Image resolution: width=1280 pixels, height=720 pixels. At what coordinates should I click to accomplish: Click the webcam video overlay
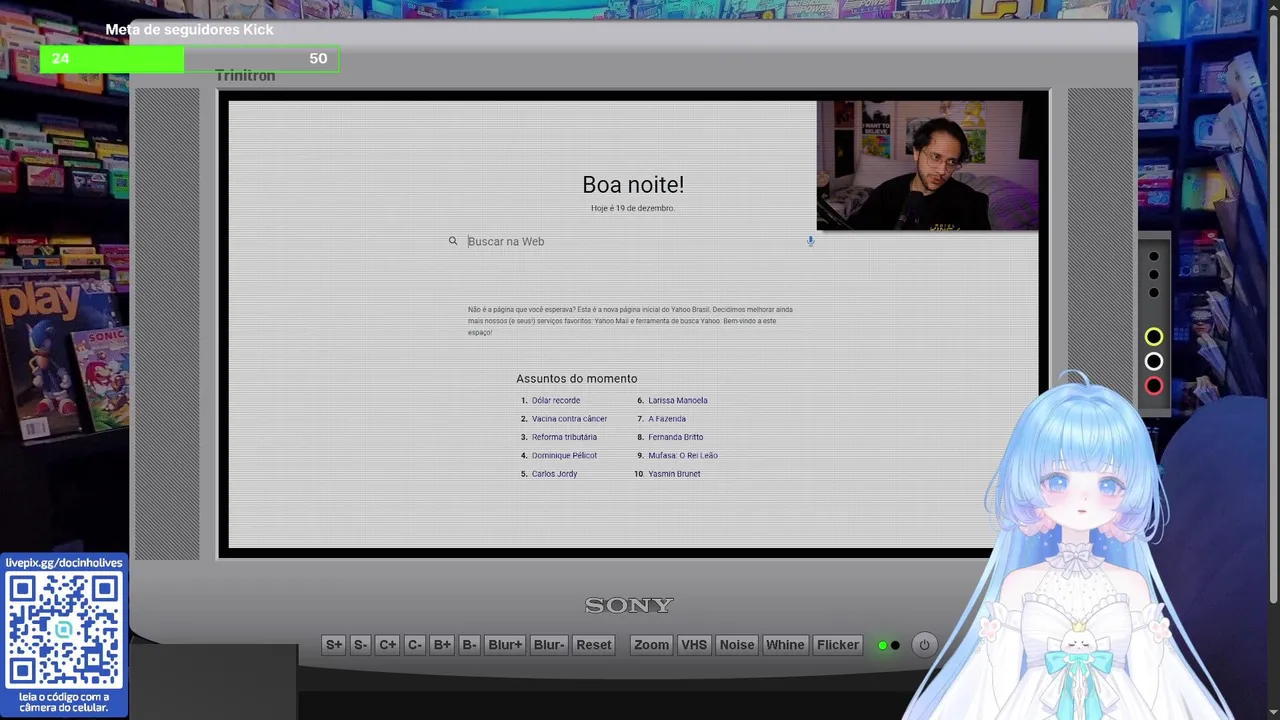click(x=927, y=165)
